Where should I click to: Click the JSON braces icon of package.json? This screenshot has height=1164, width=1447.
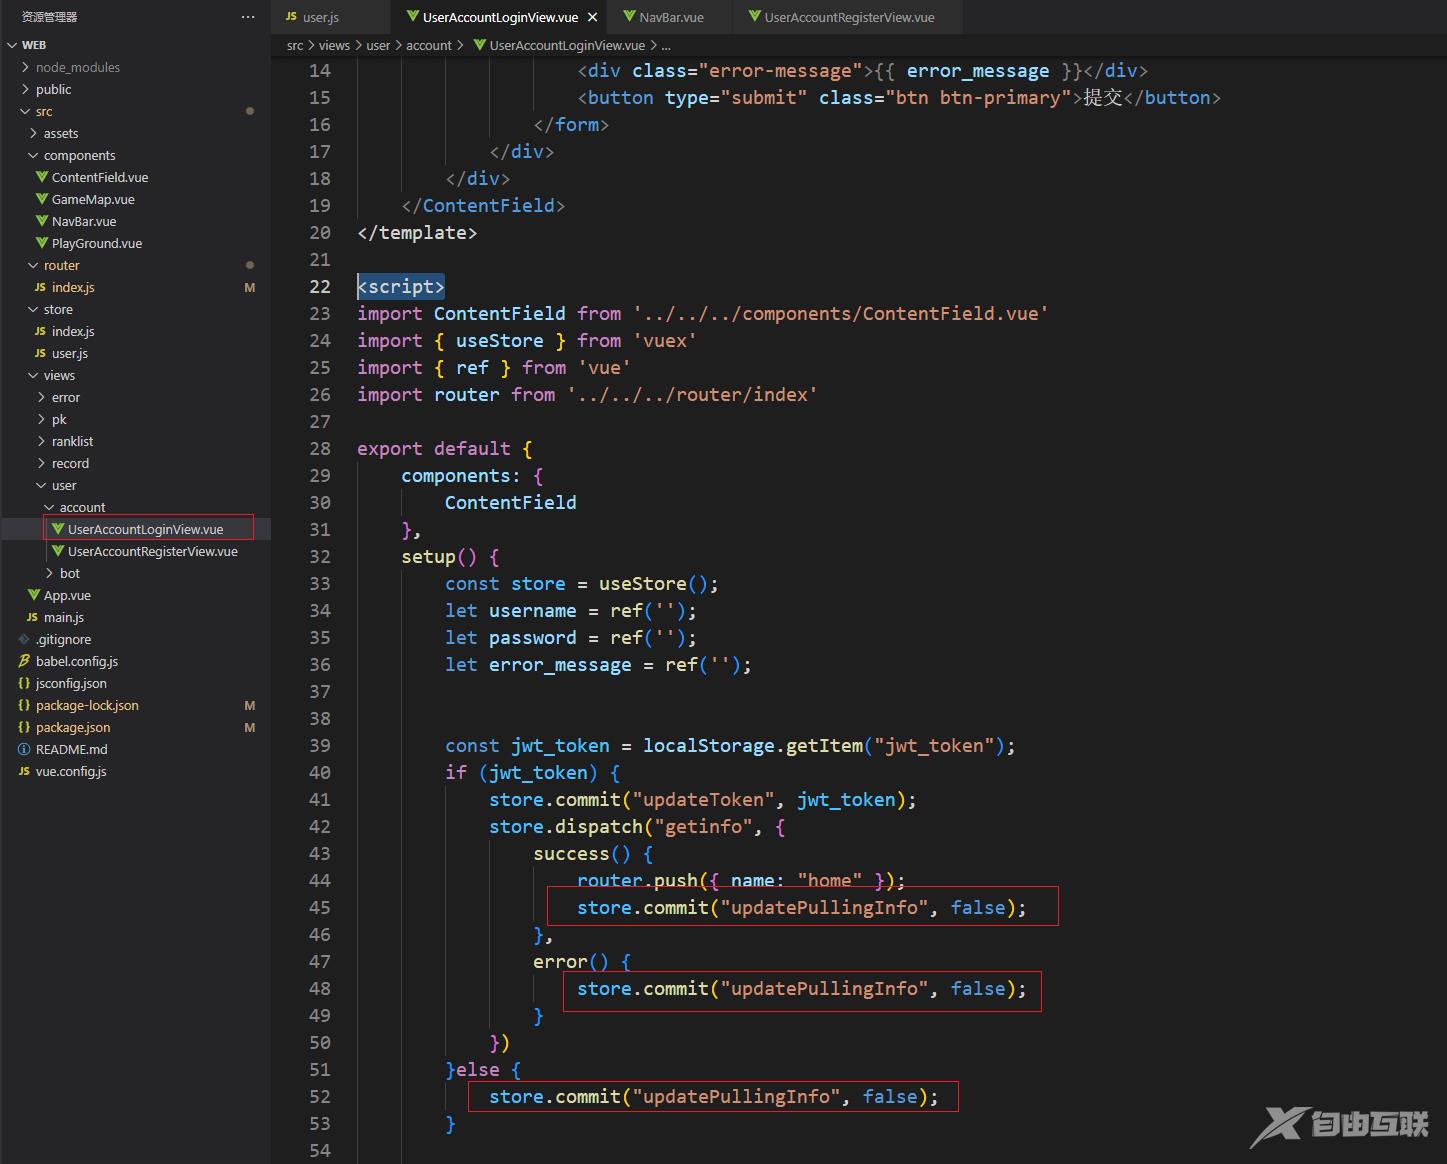tap(24, 727)
